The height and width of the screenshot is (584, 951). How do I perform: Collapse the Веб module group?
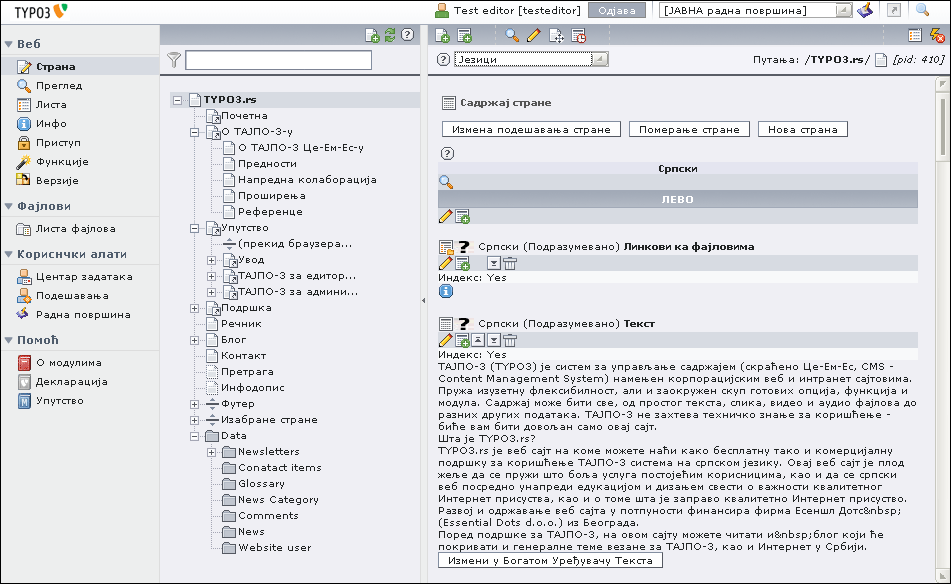pos(8,44)
